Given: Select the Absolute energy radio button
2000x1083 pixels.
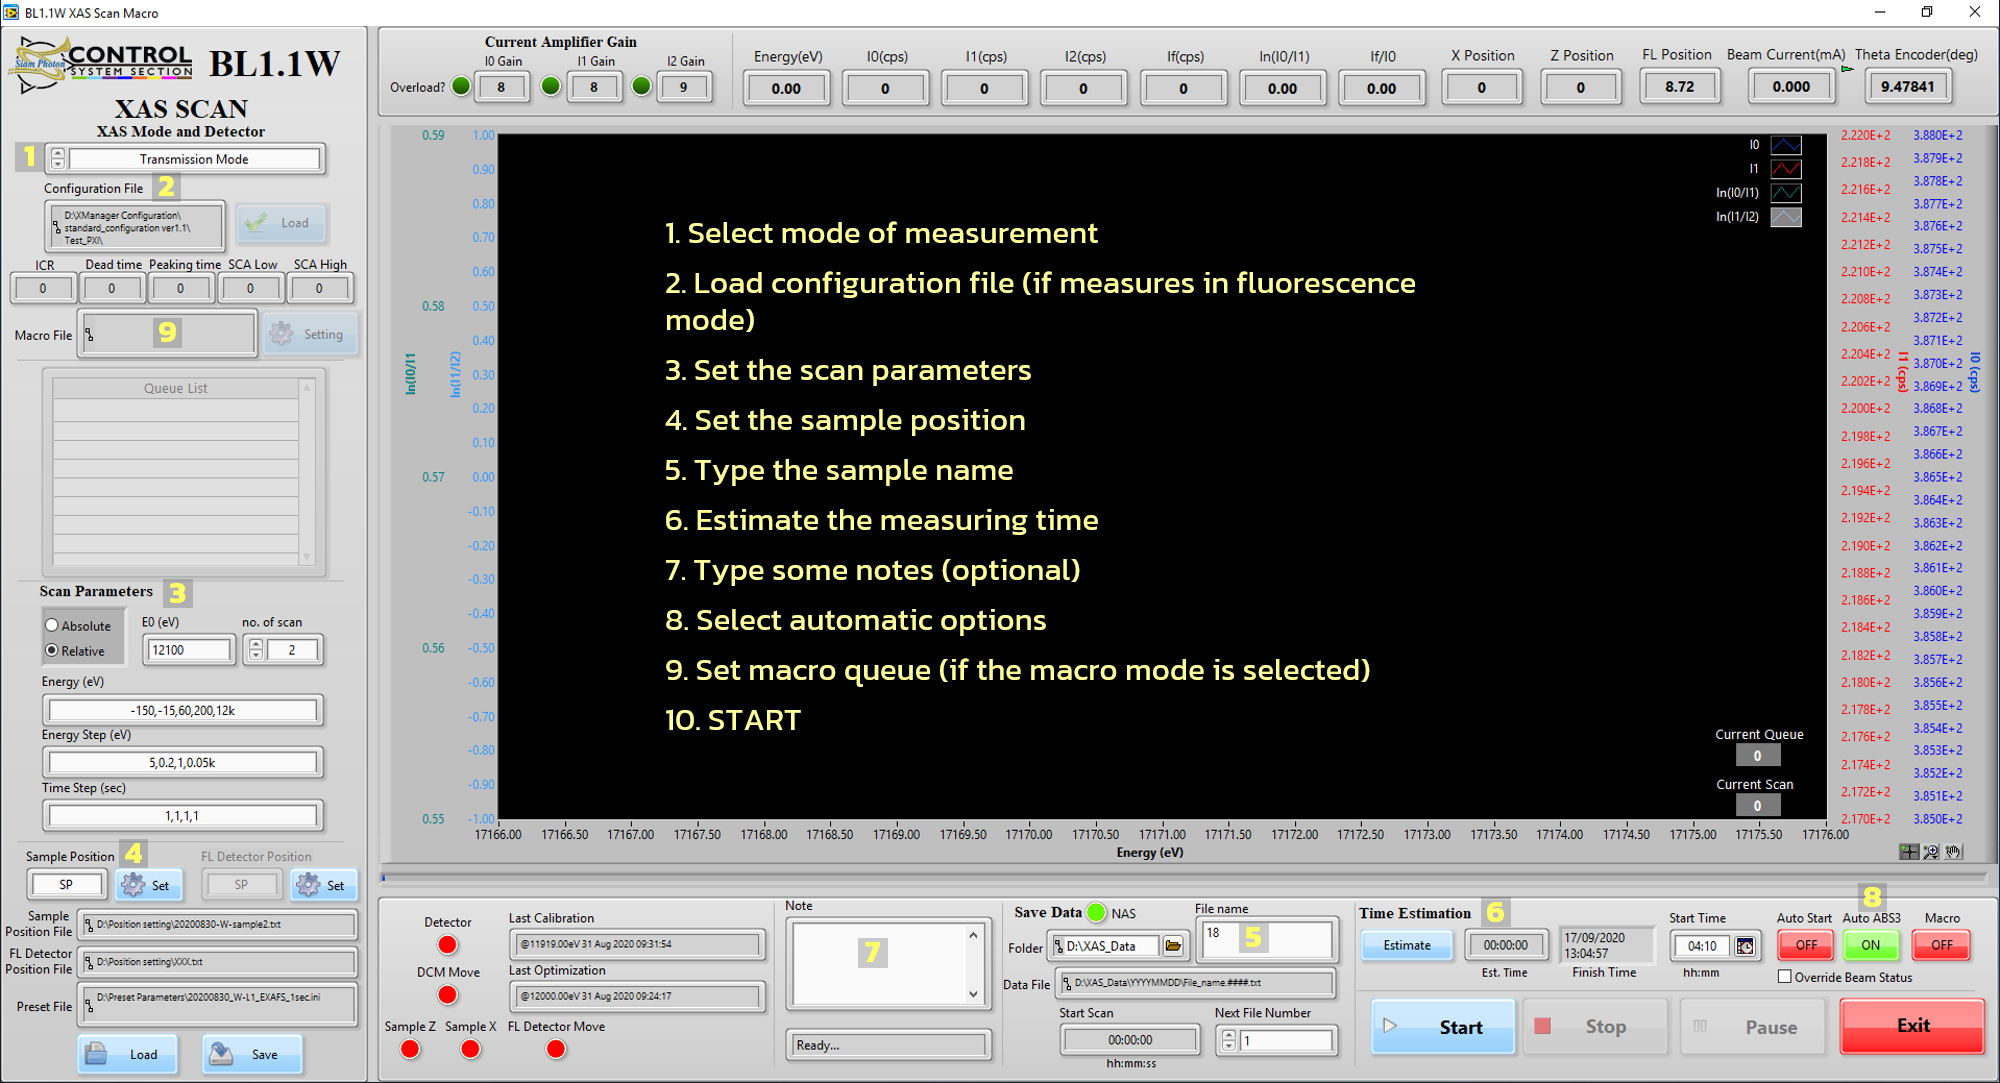Looking at the screenshot, I should pos(52,625).
